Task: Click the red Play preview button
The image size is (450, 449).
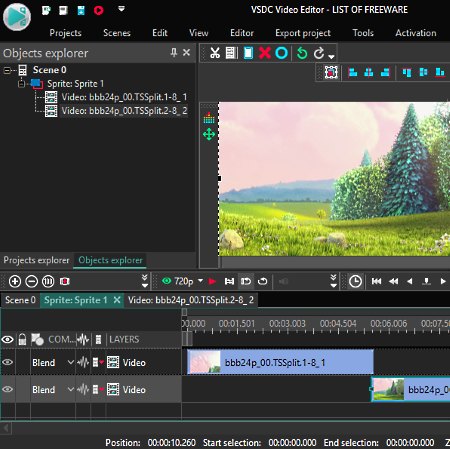Action: point(212,281)
